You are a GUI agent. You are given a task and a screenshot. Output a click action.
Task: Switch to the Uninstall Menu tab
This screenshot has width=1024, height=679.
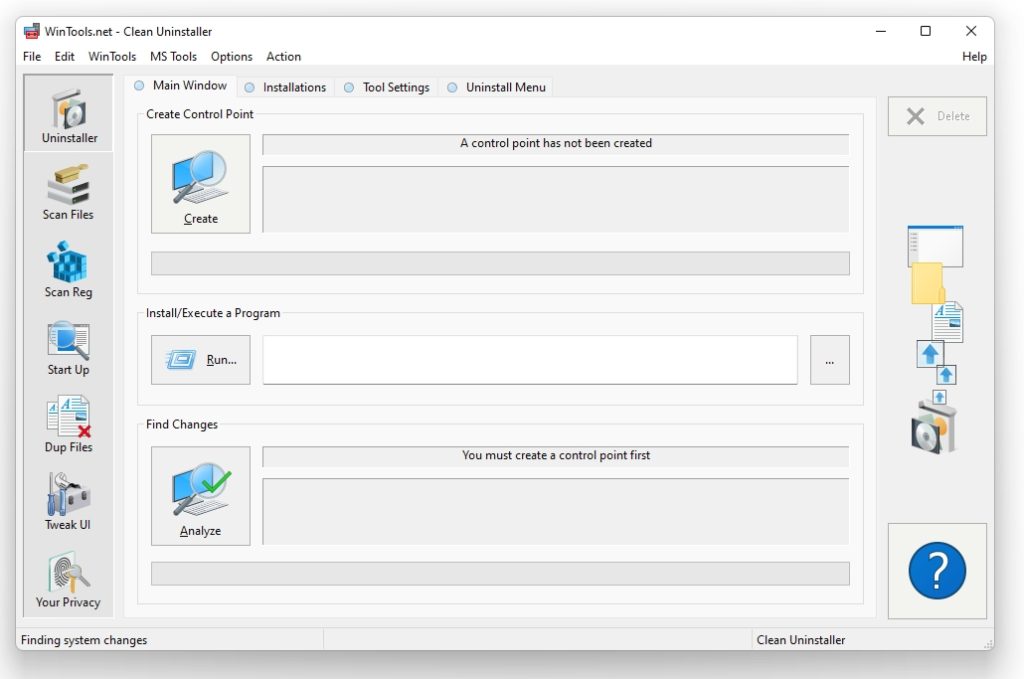click(x=497, y=87)
